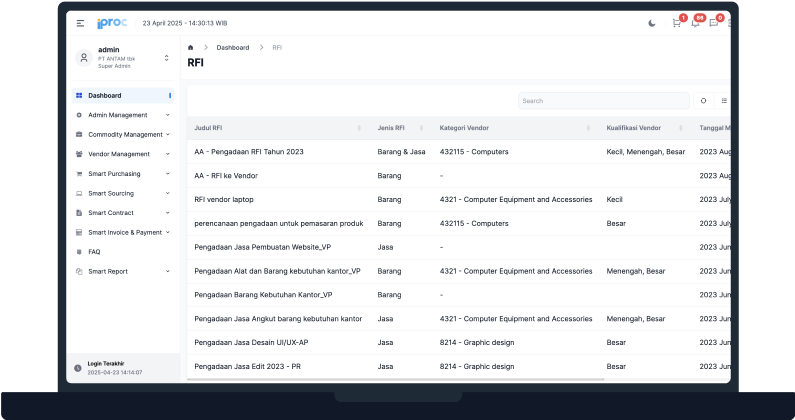Click the Vendor Management people icon
Image resolution: width=795 pixels, height=420 pixels.
(x=79, y=154)
